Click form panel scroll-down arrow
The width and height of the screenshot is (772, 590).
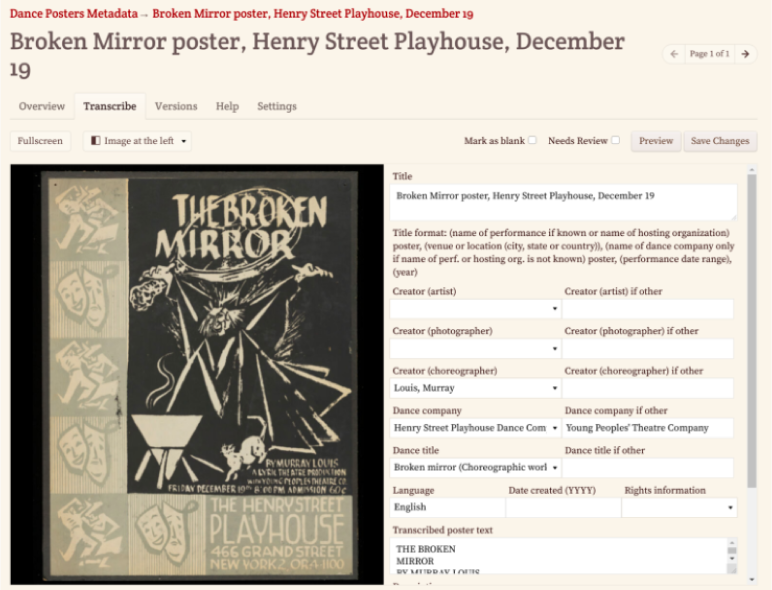pos(751,579)
